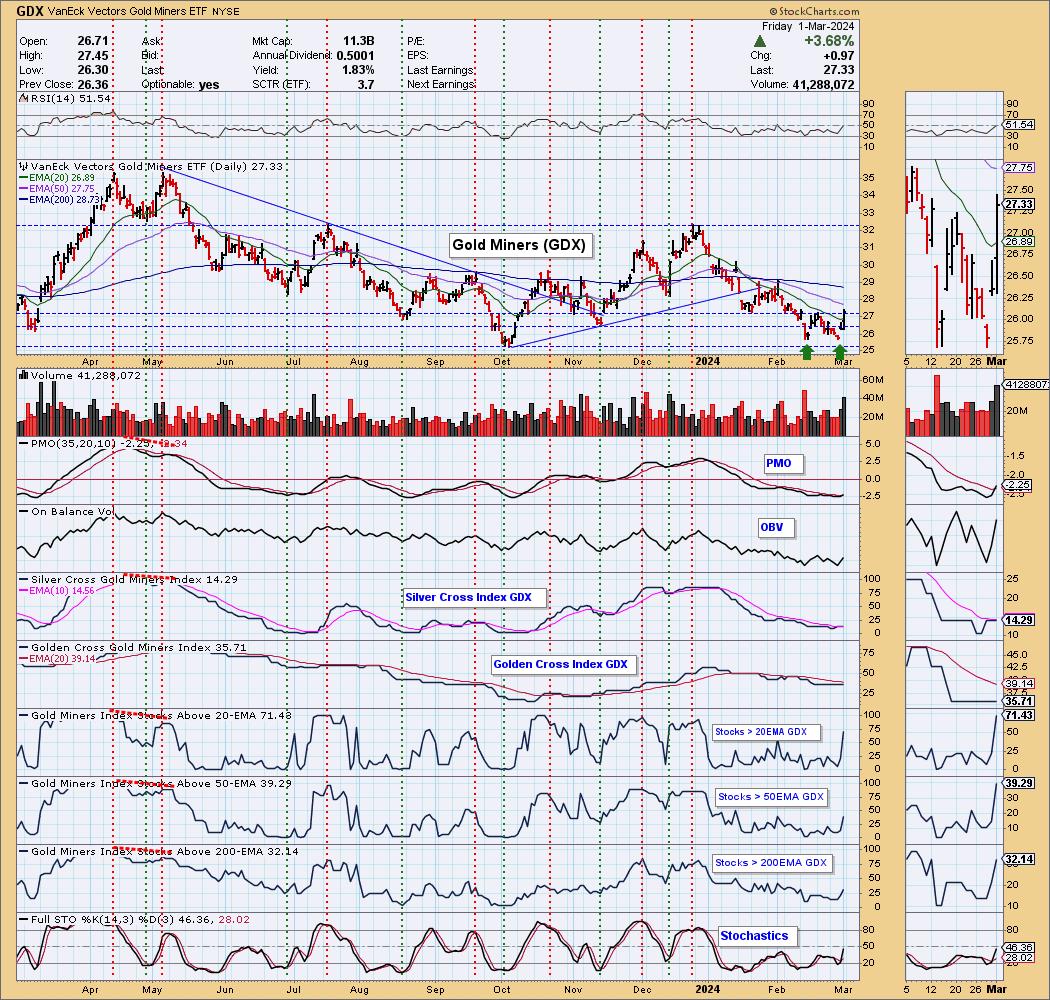Click the PMO(35,20,10) panel title
This screenshot has width=1050, height=1000.
(x=102, y=443)
